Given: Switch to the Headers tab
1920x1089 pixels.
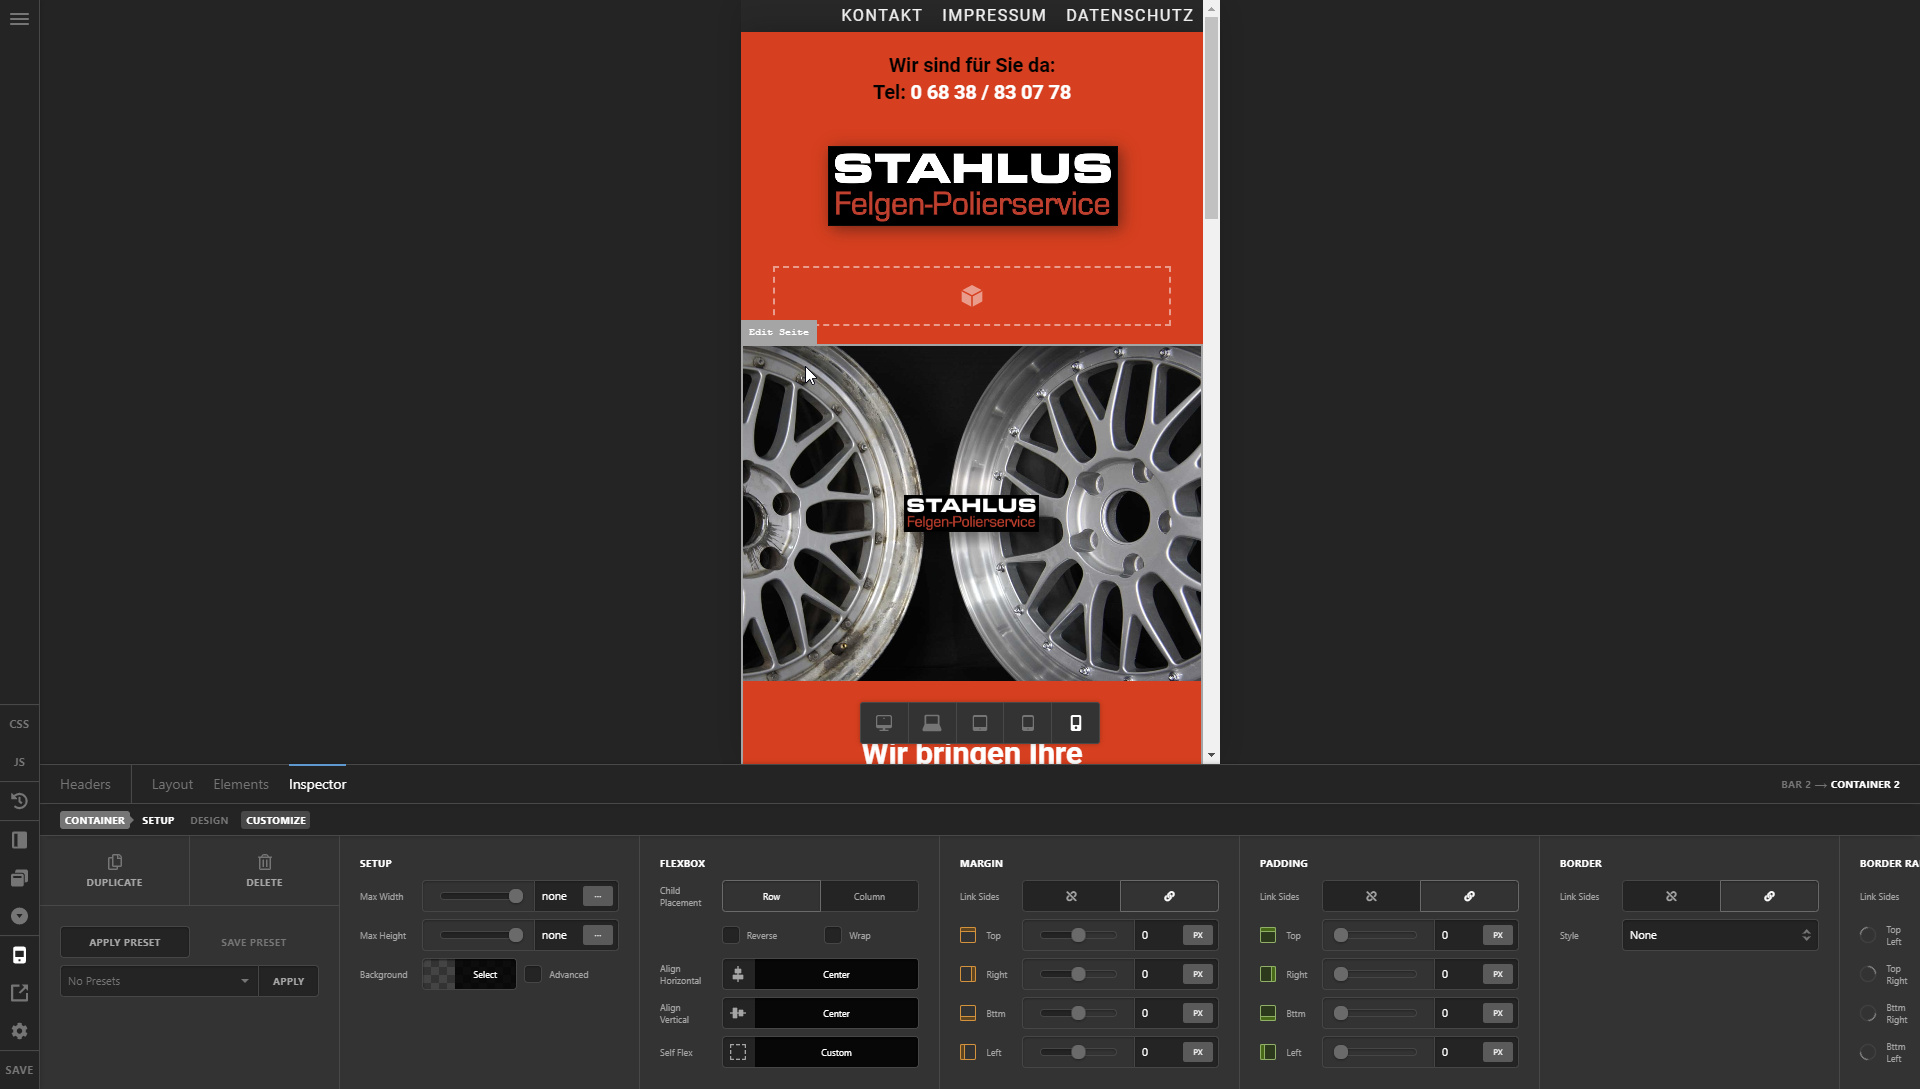Looking at the screenshot, I should tap(85, 784).
